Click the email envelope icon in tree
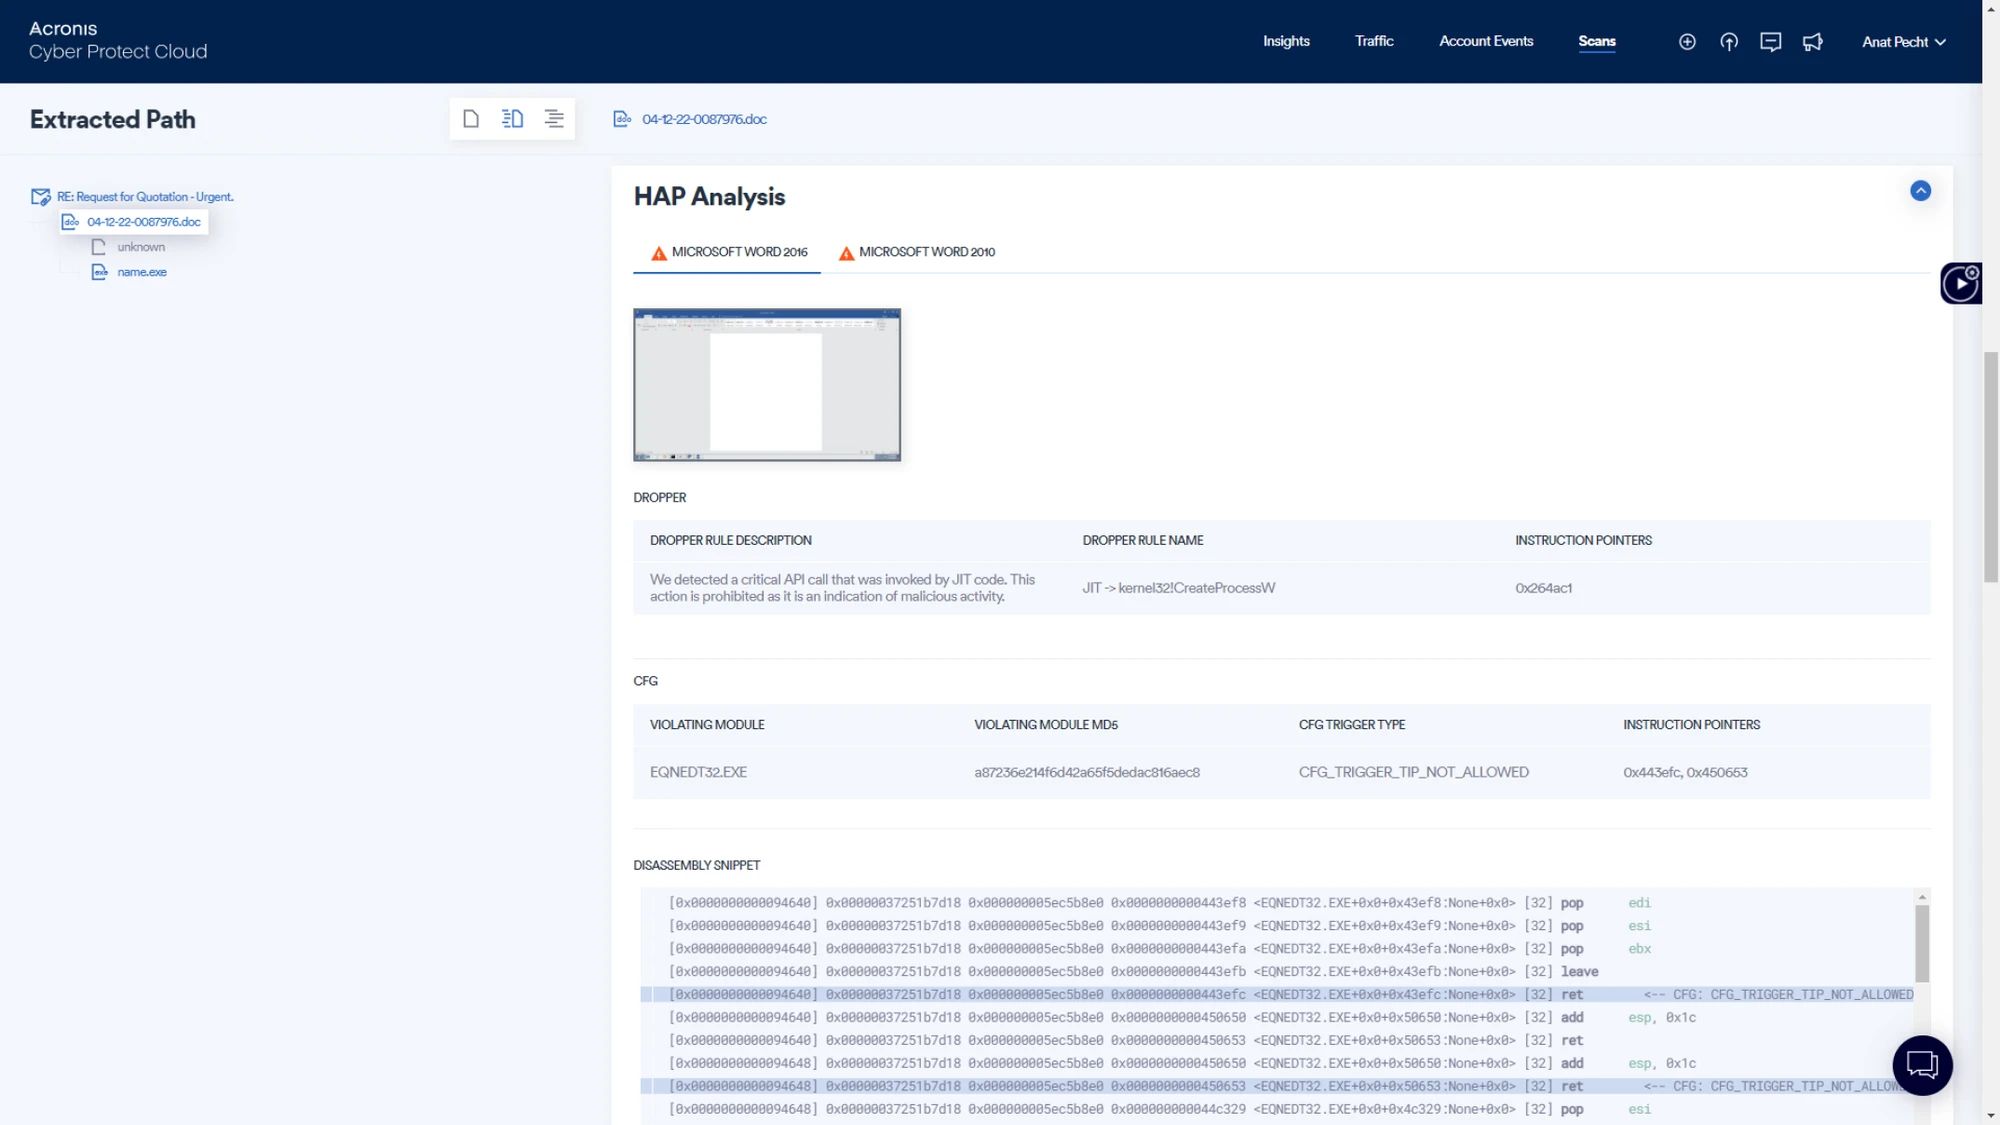The width and height of the screenshot is (2000, 1125). 41,197
